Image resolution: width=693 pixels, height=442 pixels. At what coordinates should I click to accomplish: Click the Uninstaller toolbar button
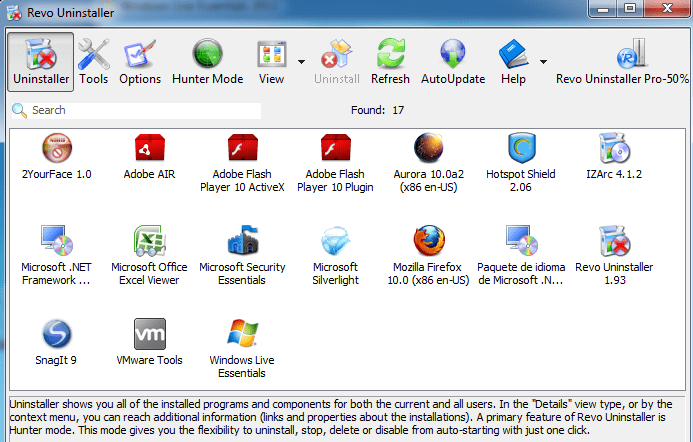41,62
